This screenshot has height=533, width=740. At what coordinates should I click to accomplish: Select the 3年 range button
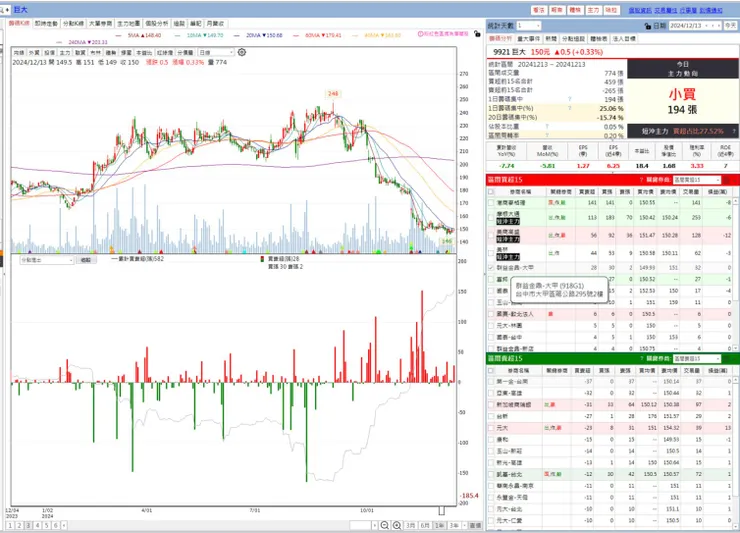click(x=454, y=525)
